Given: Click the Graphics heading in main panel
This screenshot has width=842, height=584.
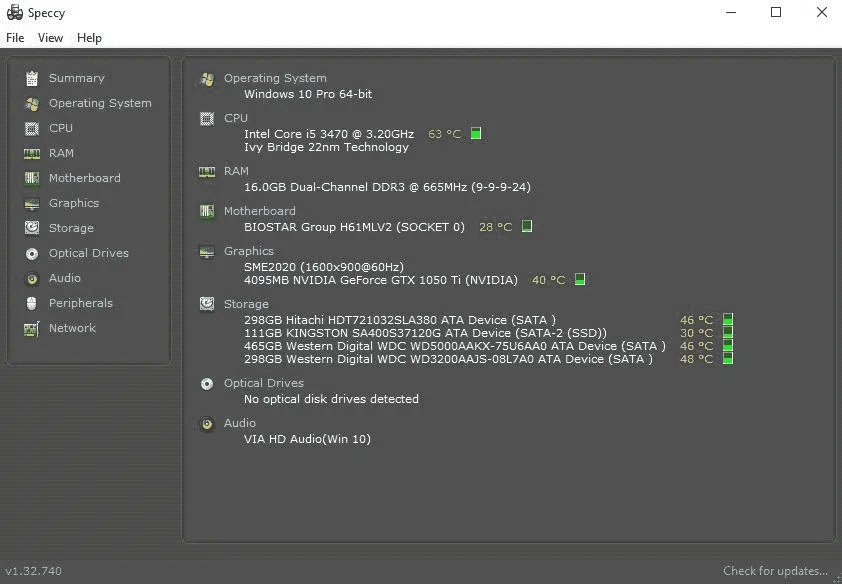Looking at the screenshot, I should click(249, 251).
